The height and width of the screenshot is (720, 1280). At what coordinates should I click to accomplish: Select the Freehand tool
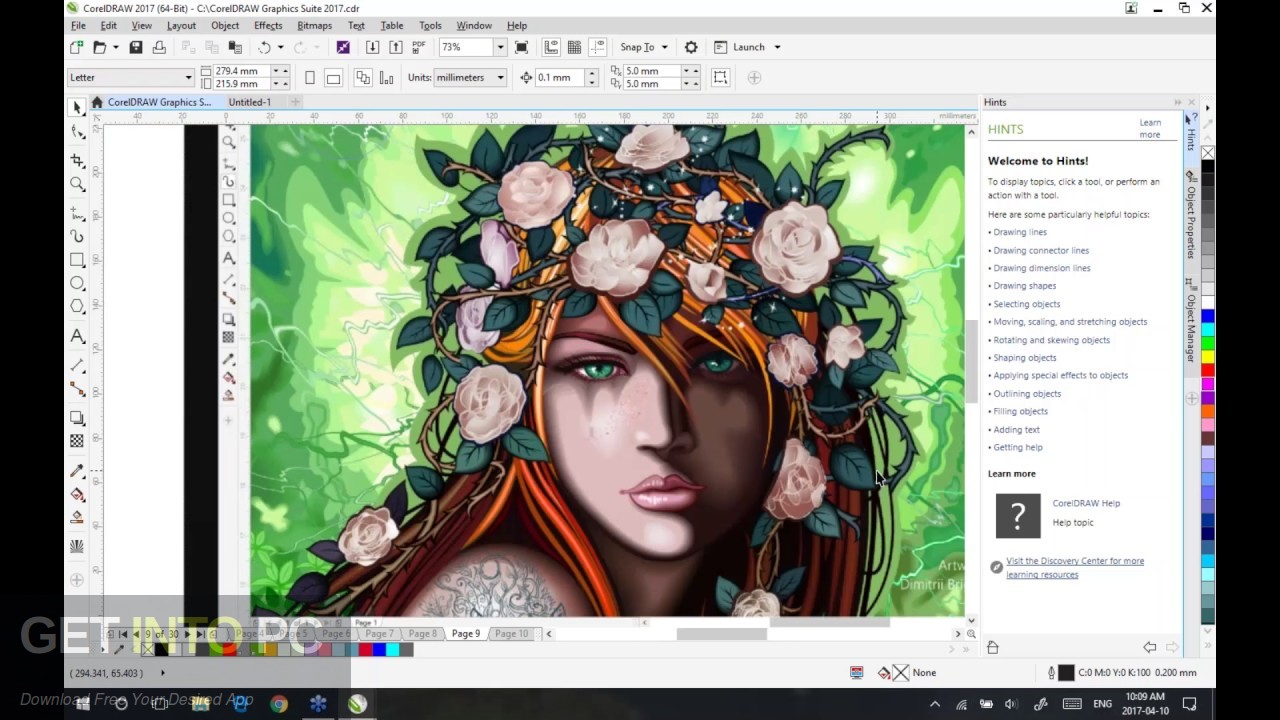[77, 213]
